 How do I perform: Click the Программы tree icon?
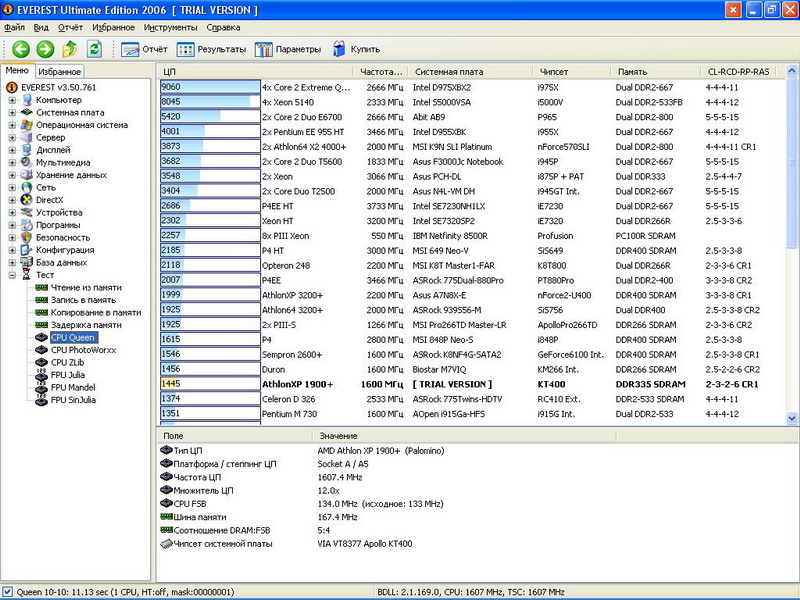[x=27, y=225]
